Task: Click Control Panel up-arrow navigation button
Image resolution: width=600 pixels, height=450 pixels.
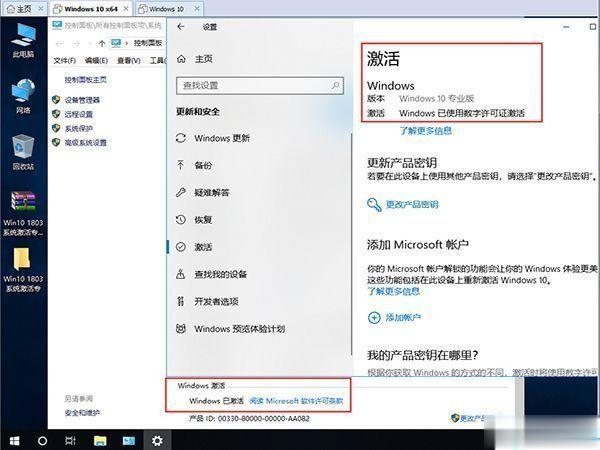Action: pyautogui.click(x=102, y=43)
